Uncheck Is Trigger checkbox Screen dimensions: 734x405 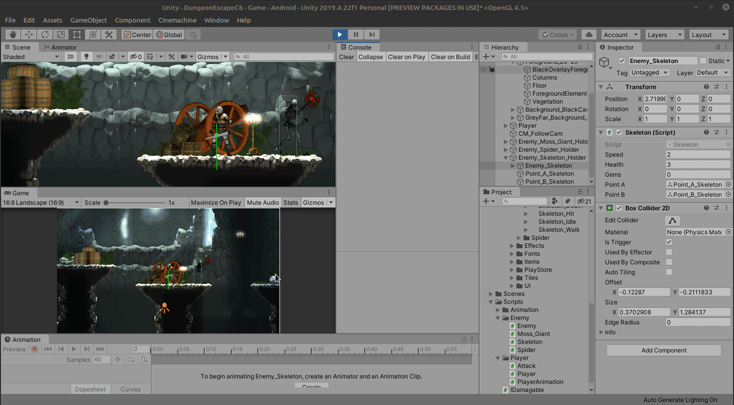[669, 242]
